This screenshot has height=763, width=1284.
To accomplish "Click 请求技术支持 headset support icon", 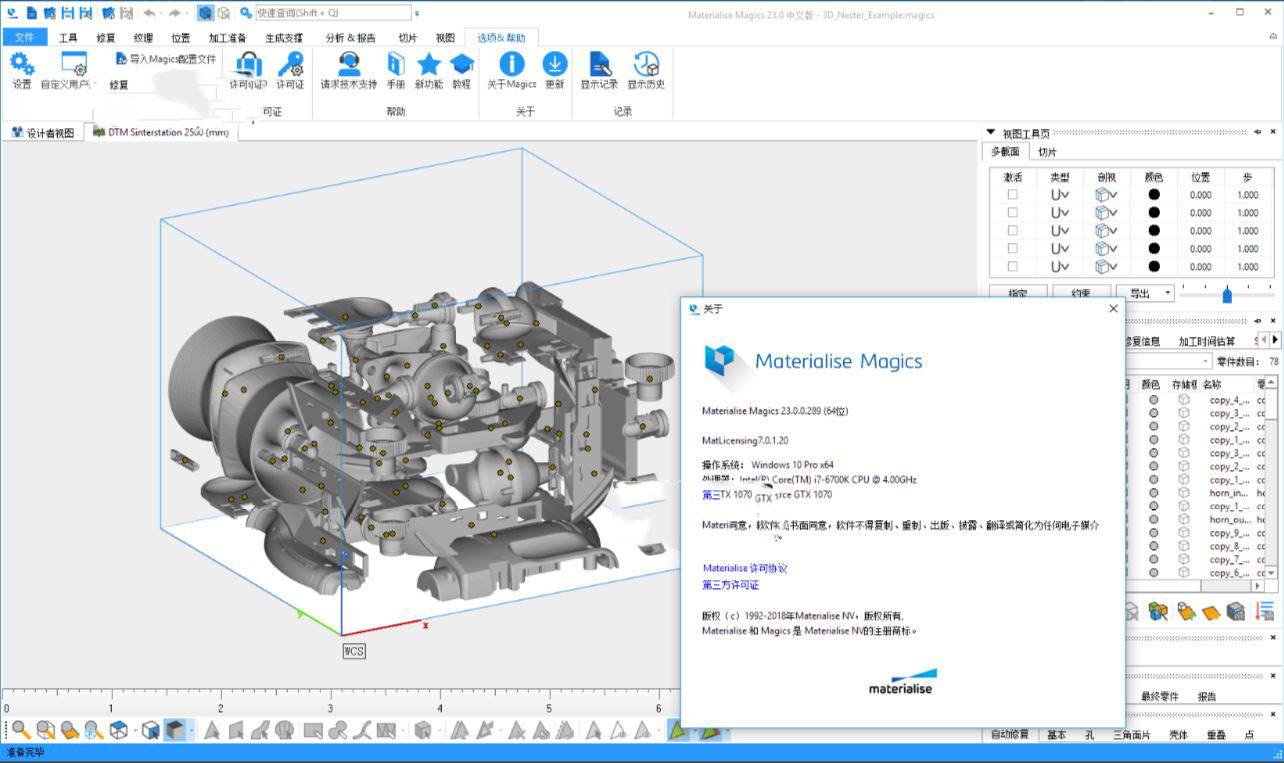I will (349, 64).
